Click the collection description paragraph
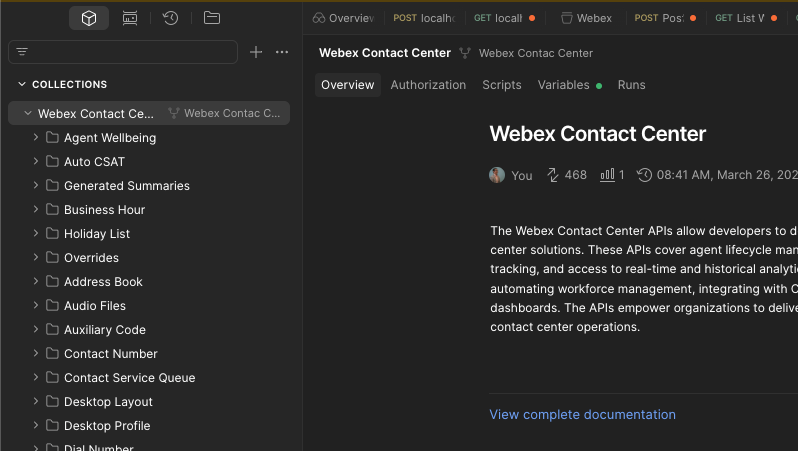 (644, 278)
